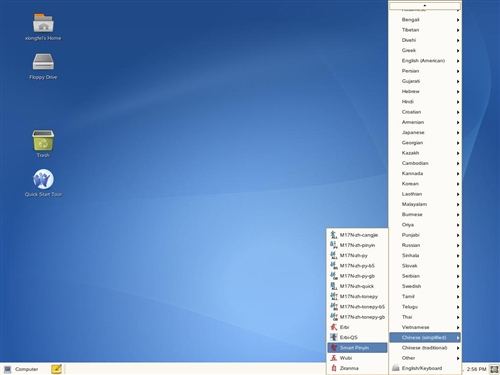This screenshot has height=375, width=500.
Task: Open the Computer main menu button
Action: [x=21, y=369]
